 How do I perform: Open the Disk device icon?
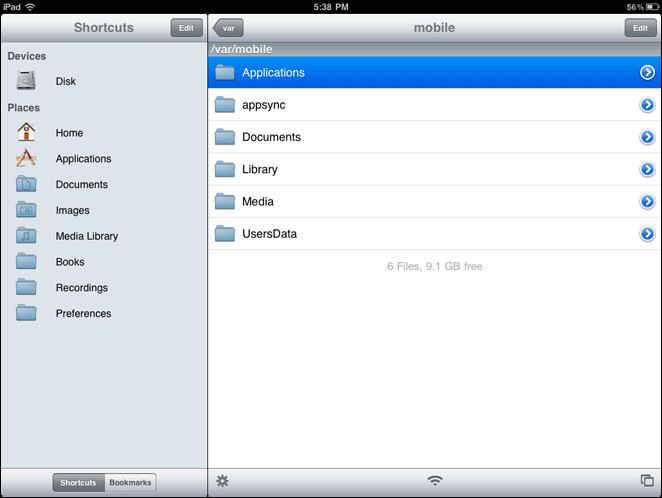coord(26,80)
